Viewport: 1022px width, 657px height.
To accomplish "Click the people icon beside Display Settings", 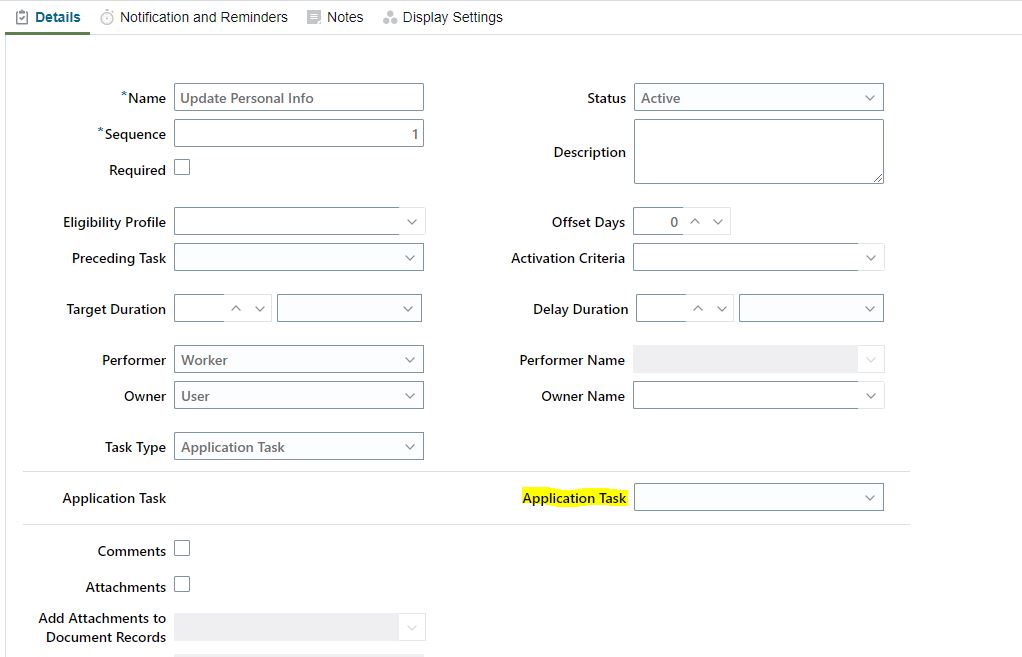I will pos(389,17).
